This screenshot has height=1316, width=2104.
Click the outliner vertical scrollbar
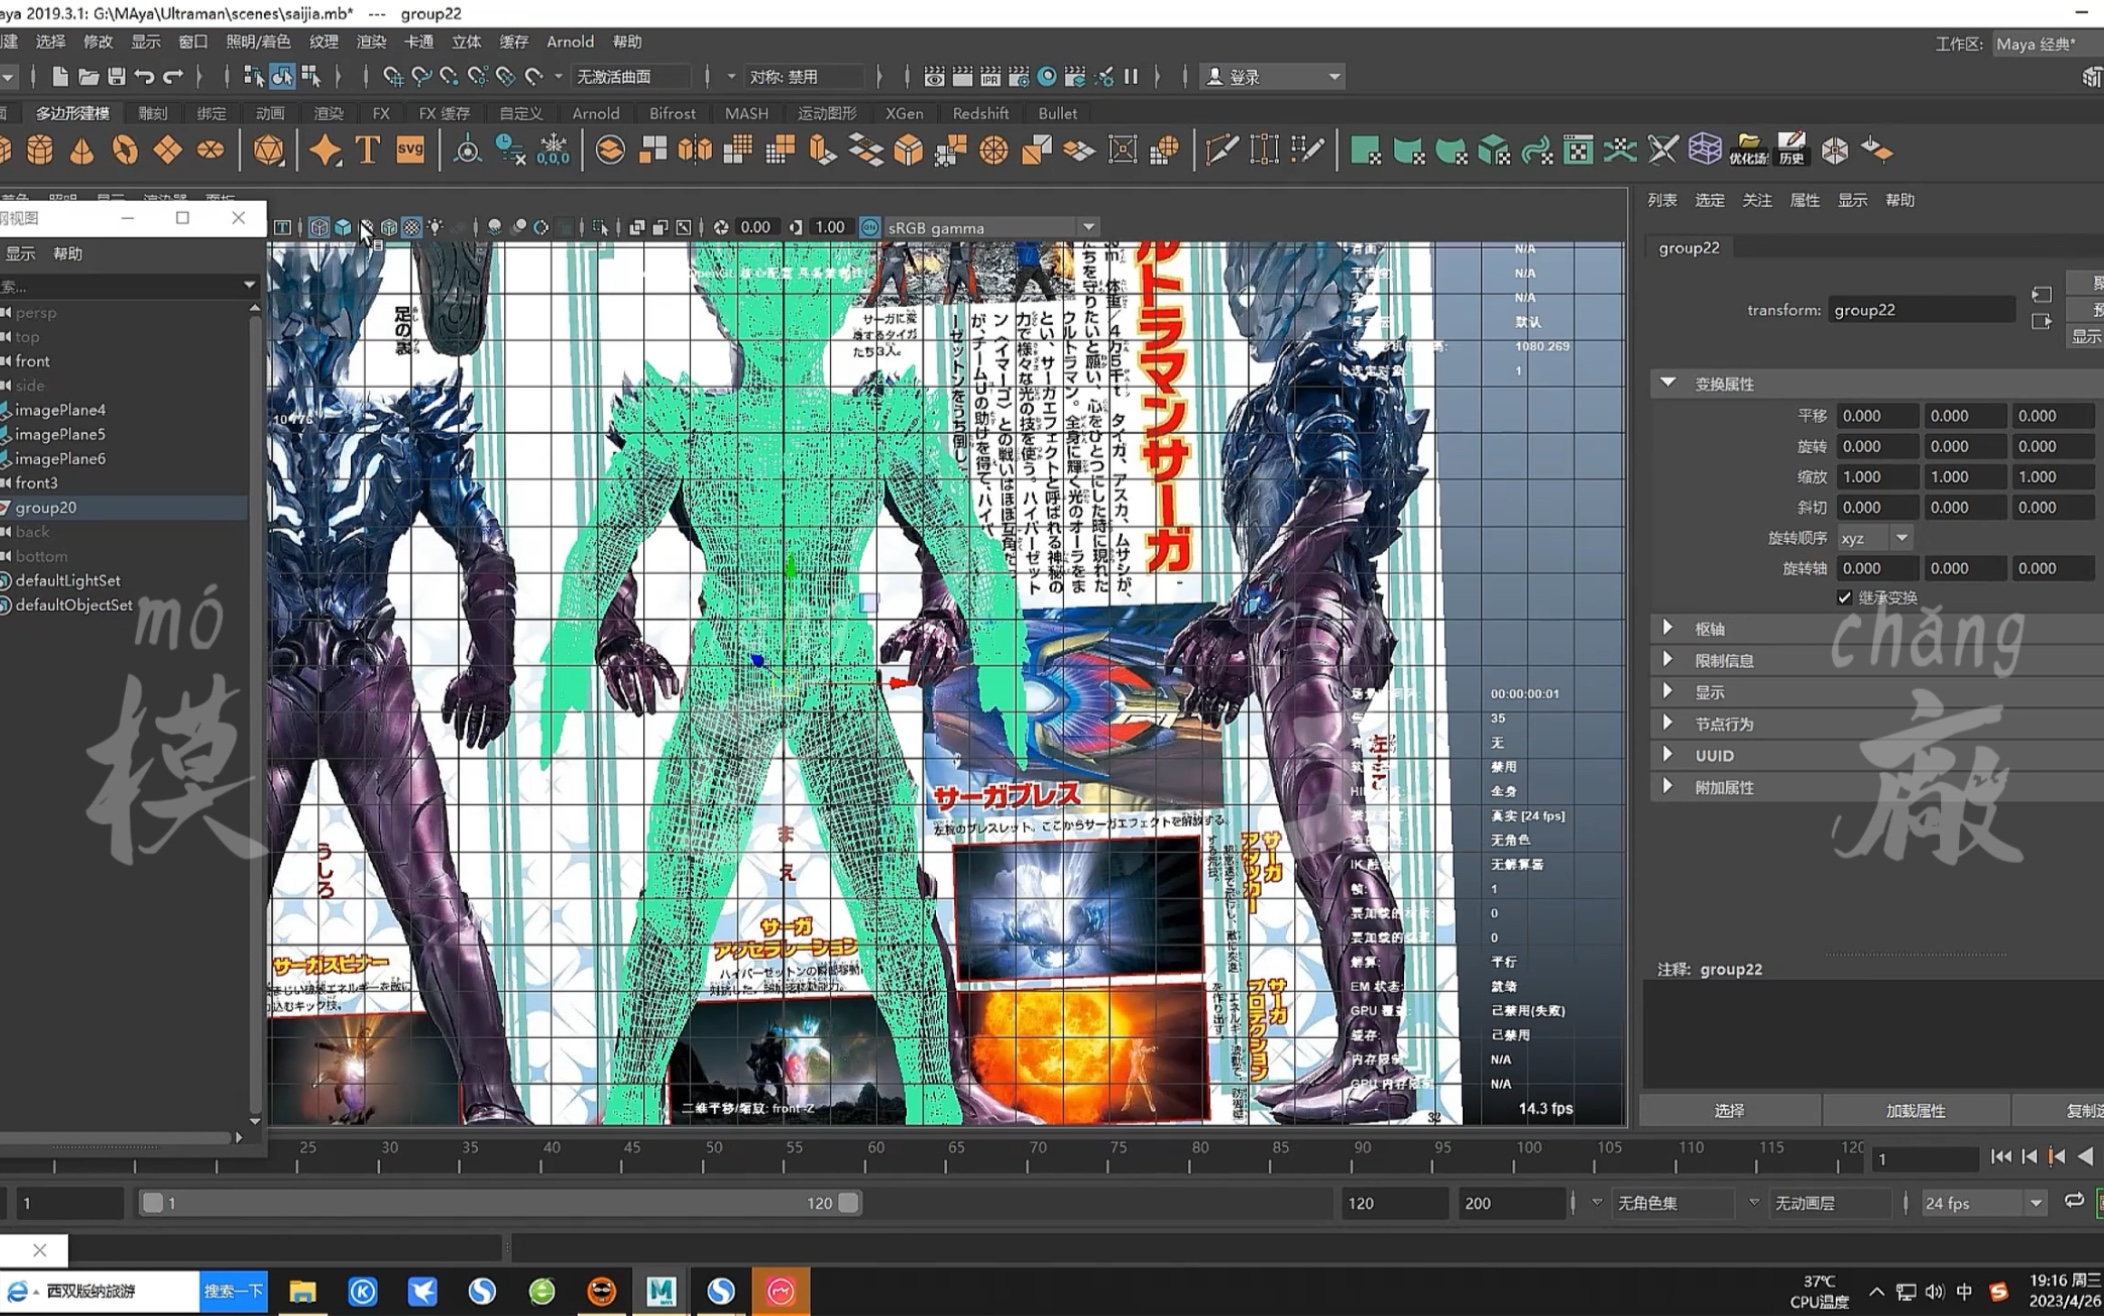pos(255,715)
